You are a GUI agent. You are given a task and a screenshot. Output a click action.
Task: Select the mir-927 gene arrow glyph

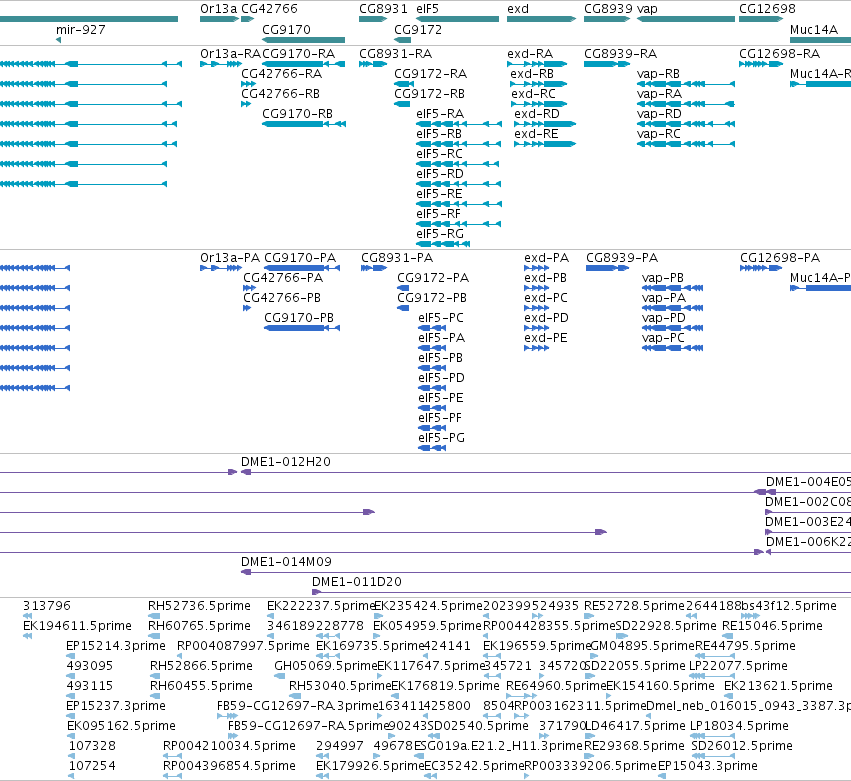(x=59, y=40)
